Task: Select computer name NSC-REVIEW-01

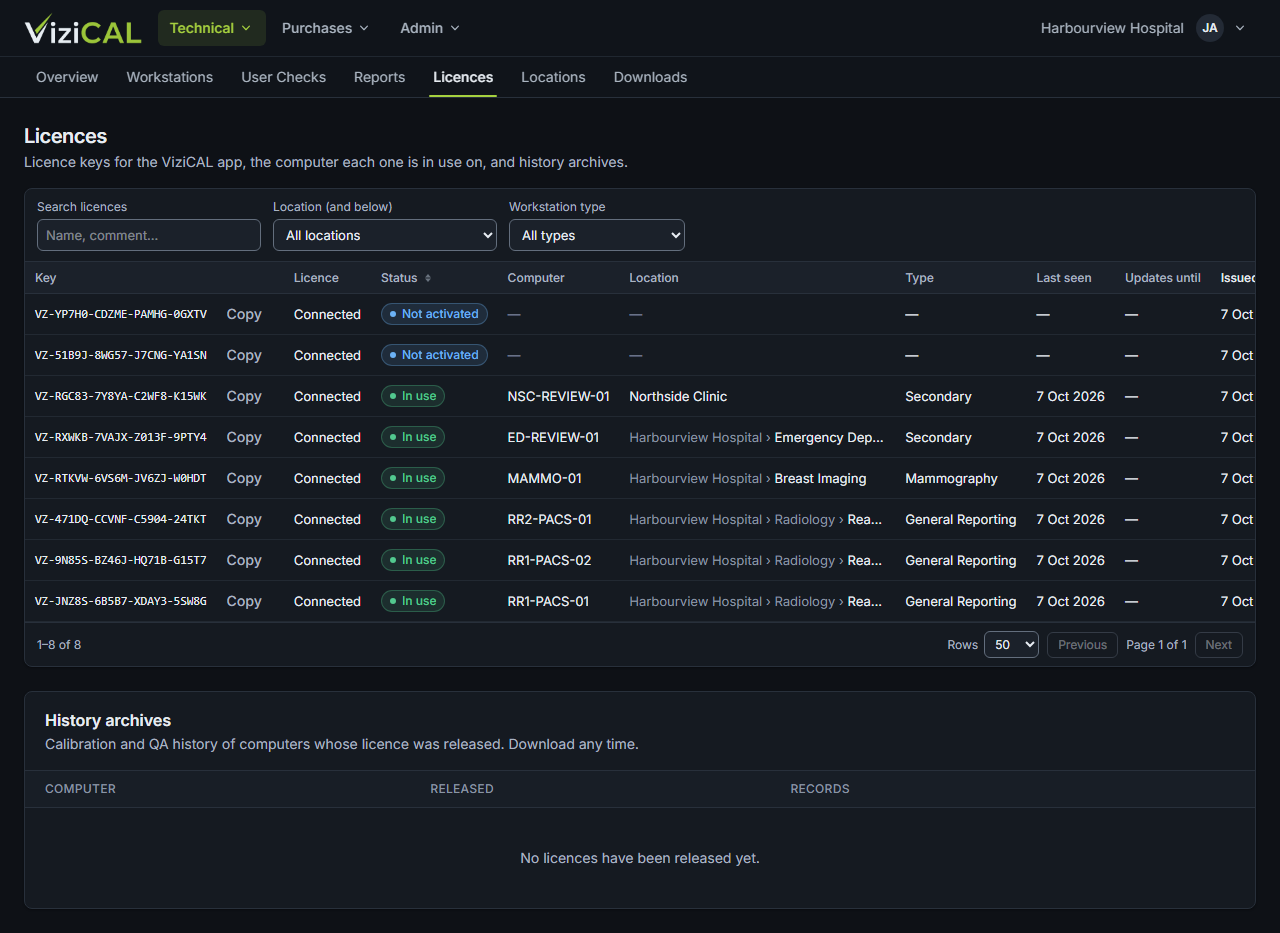Action: 559,396
